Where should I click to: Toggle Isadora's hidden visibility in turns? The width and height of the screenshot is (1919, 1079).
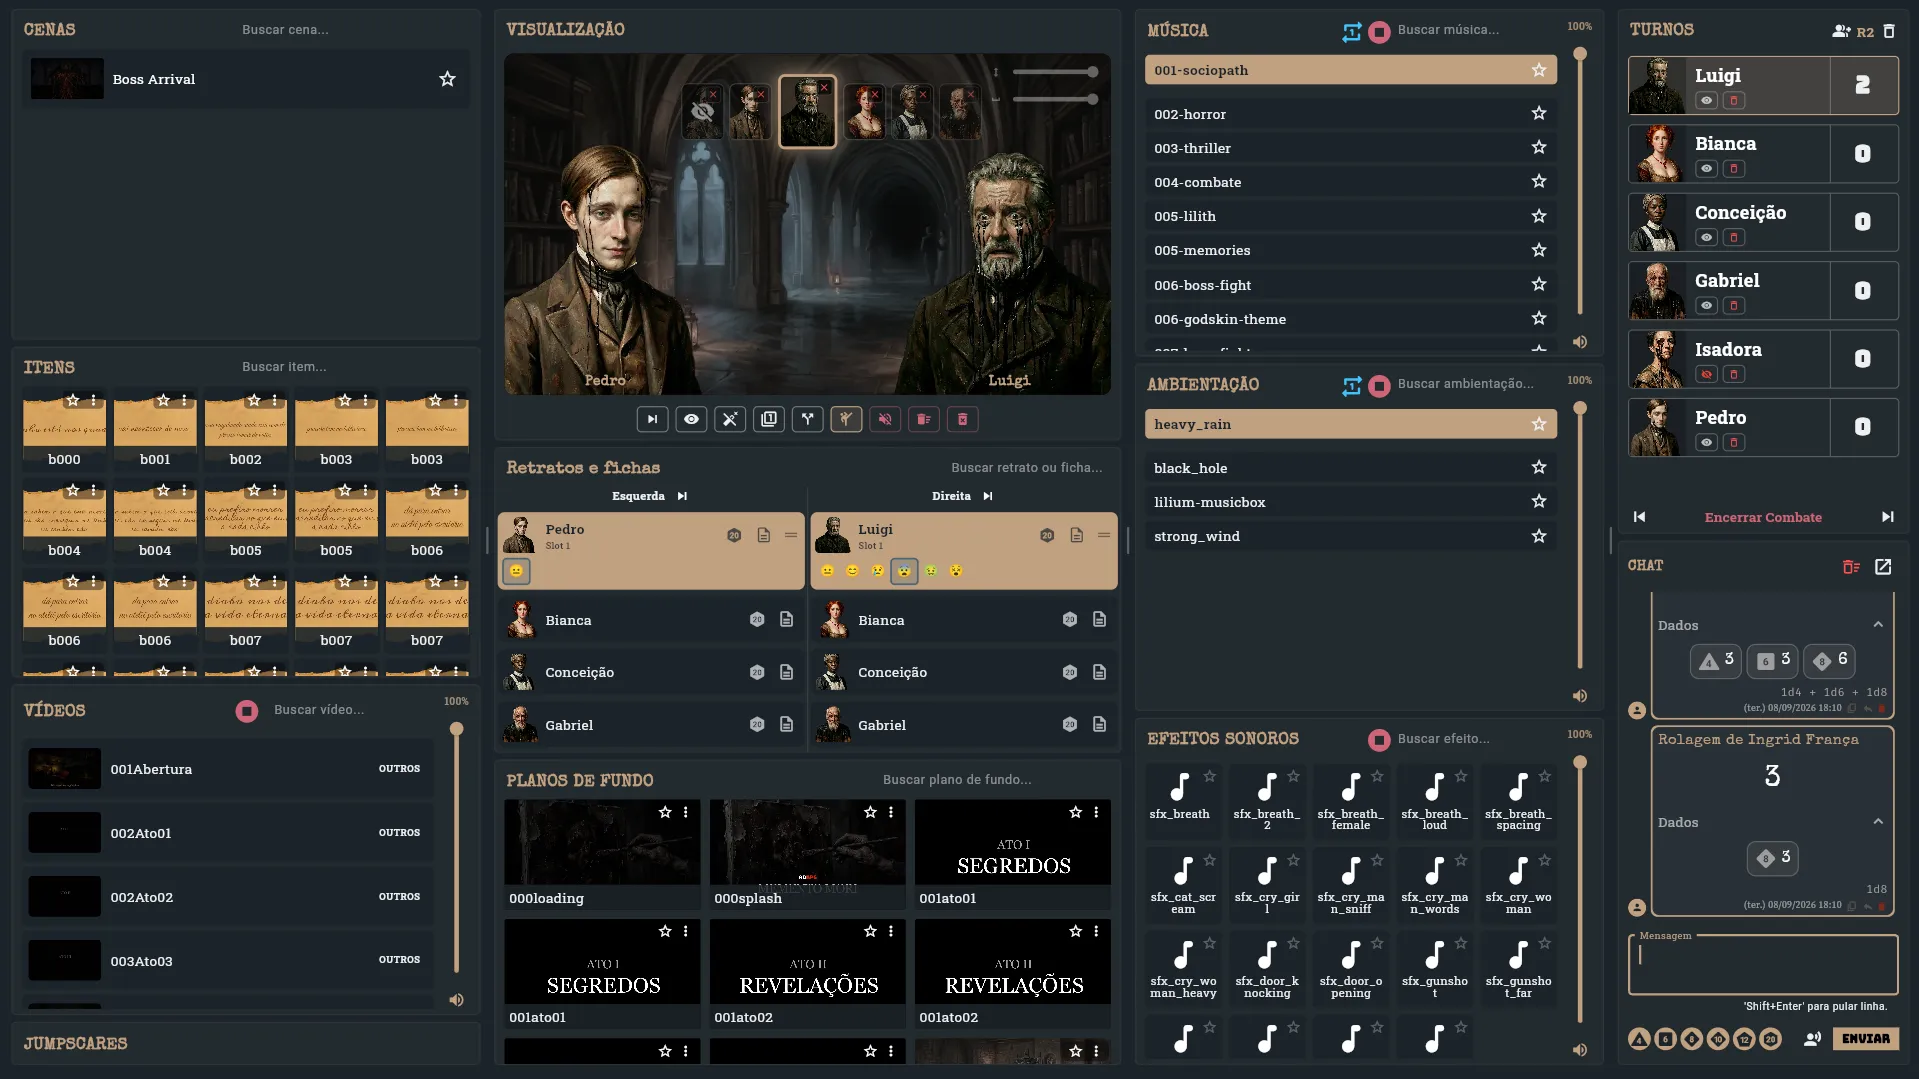(1707, 375)
